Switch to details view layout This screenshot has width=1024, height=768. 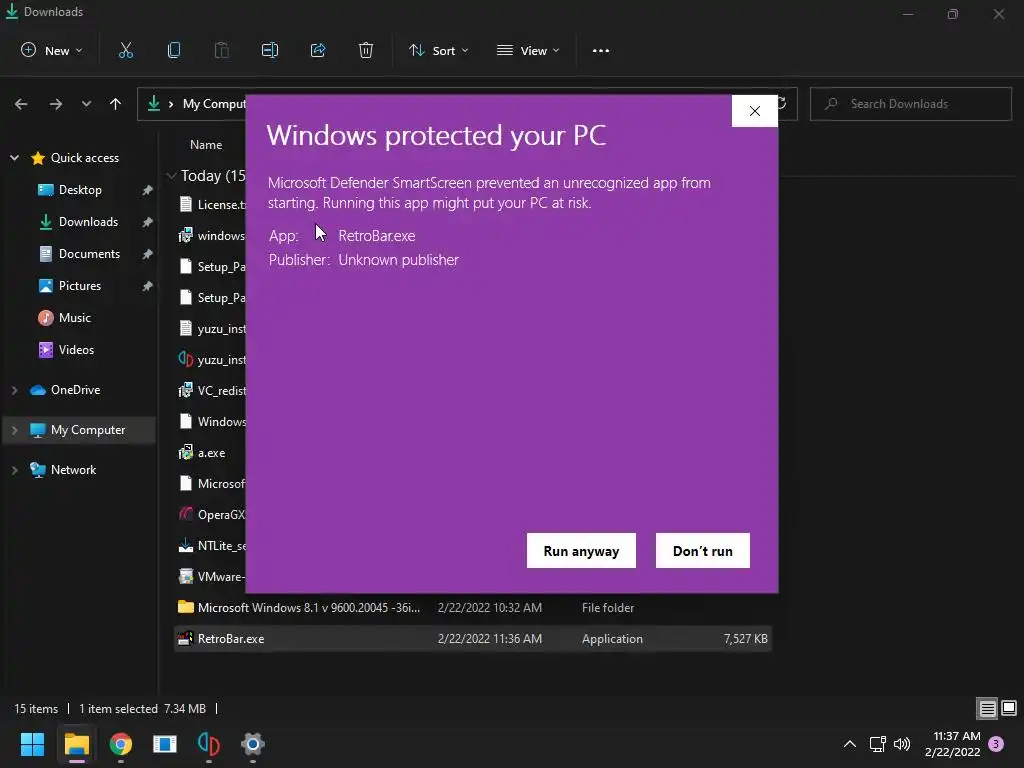pyautogui.click(x=987, y=709)
